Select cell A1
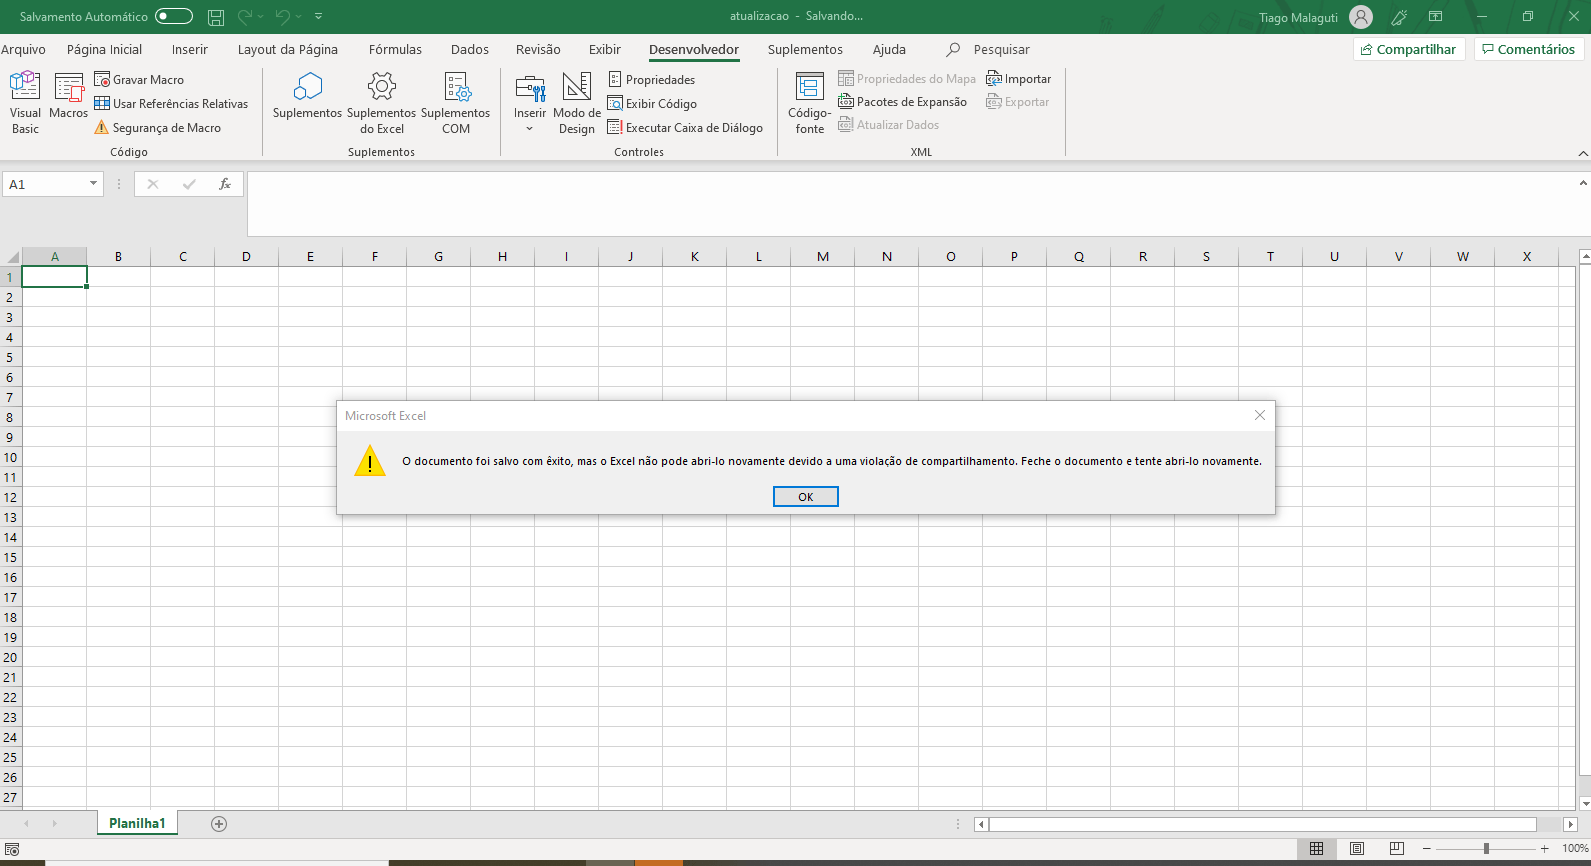Screen dimensions: 1591x866 point(54,277)
